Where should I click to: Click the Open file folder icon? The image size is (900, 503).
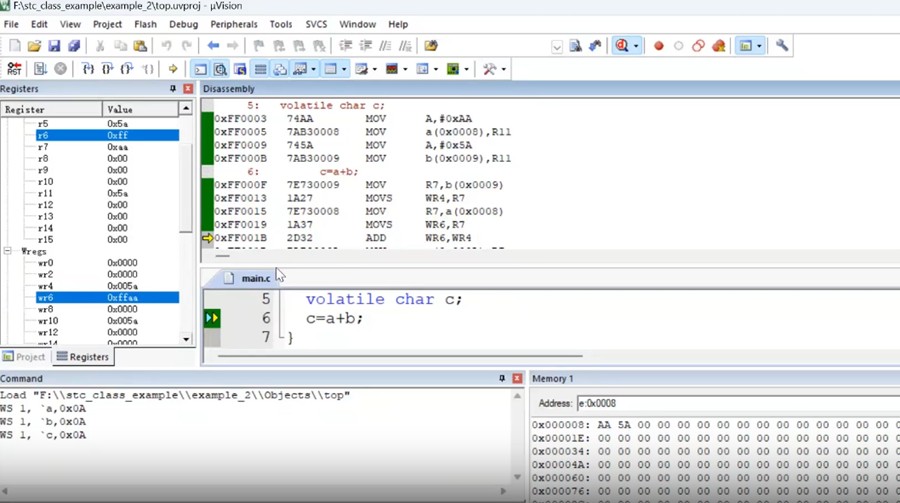(34, 46)
